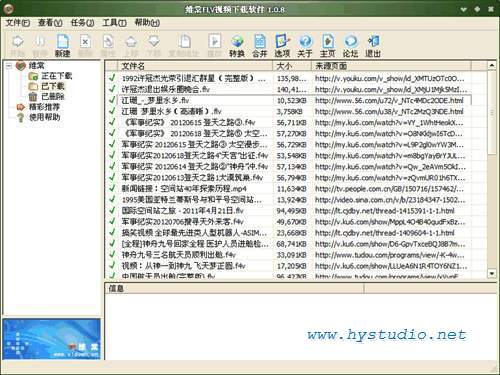The image size is (500, 375).
Task: Click the 关于 (About) icon
Action: pyautogui.click(x=305, y=45)
